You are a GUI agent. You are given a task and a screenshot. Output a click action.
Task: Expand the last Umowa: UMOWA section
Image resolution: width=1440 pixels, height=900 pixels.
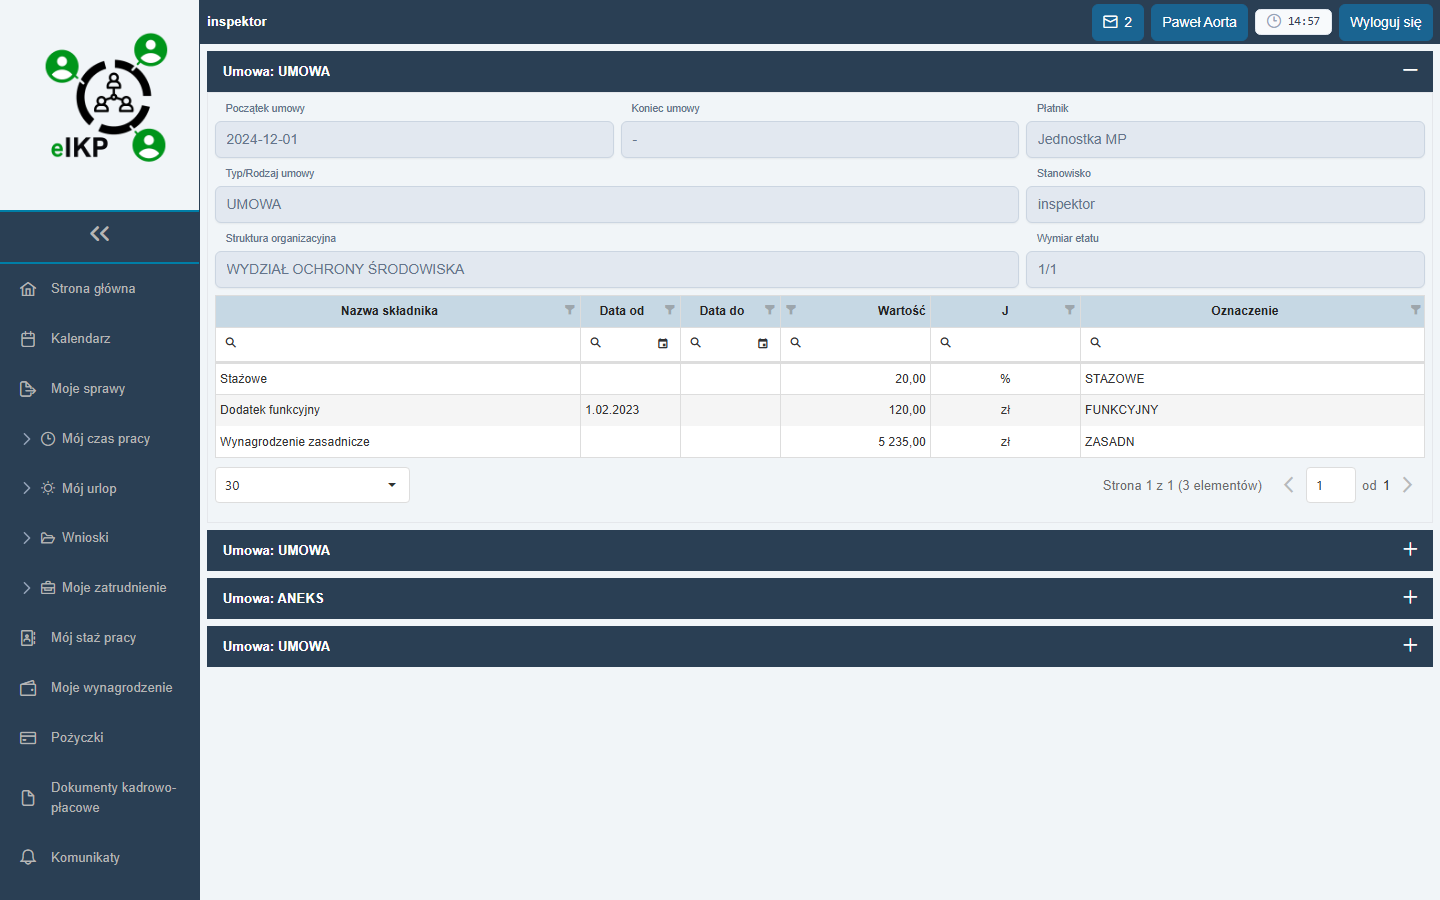pyautogui.click(x=1410, y=646)
